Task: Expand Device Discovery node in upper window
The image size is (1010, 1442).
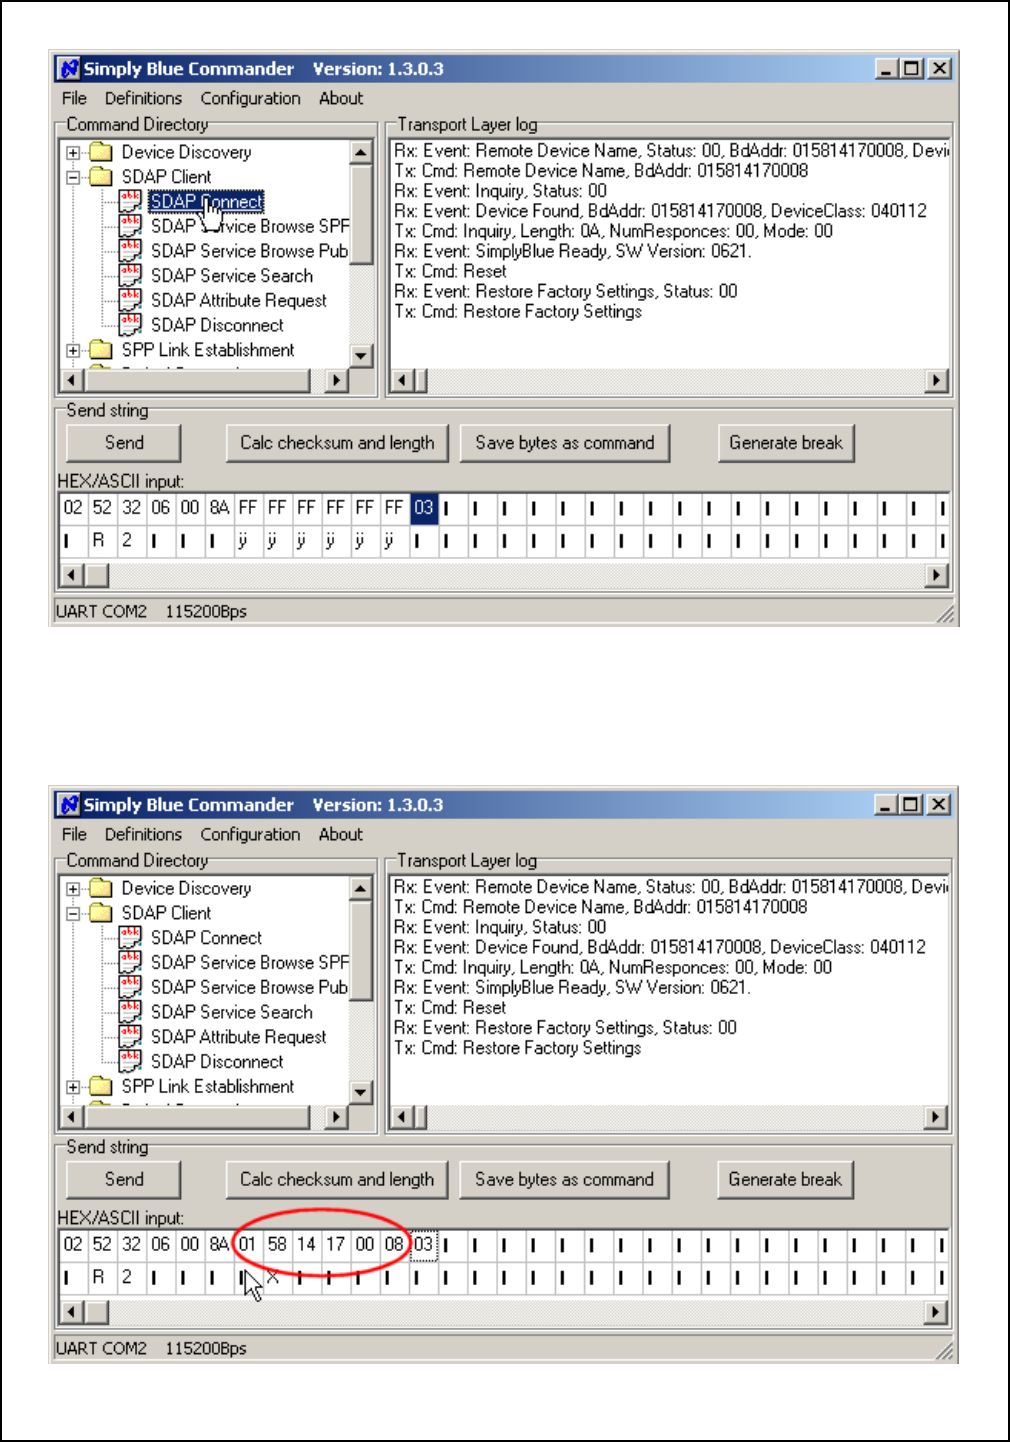Action: coord(73,153)
